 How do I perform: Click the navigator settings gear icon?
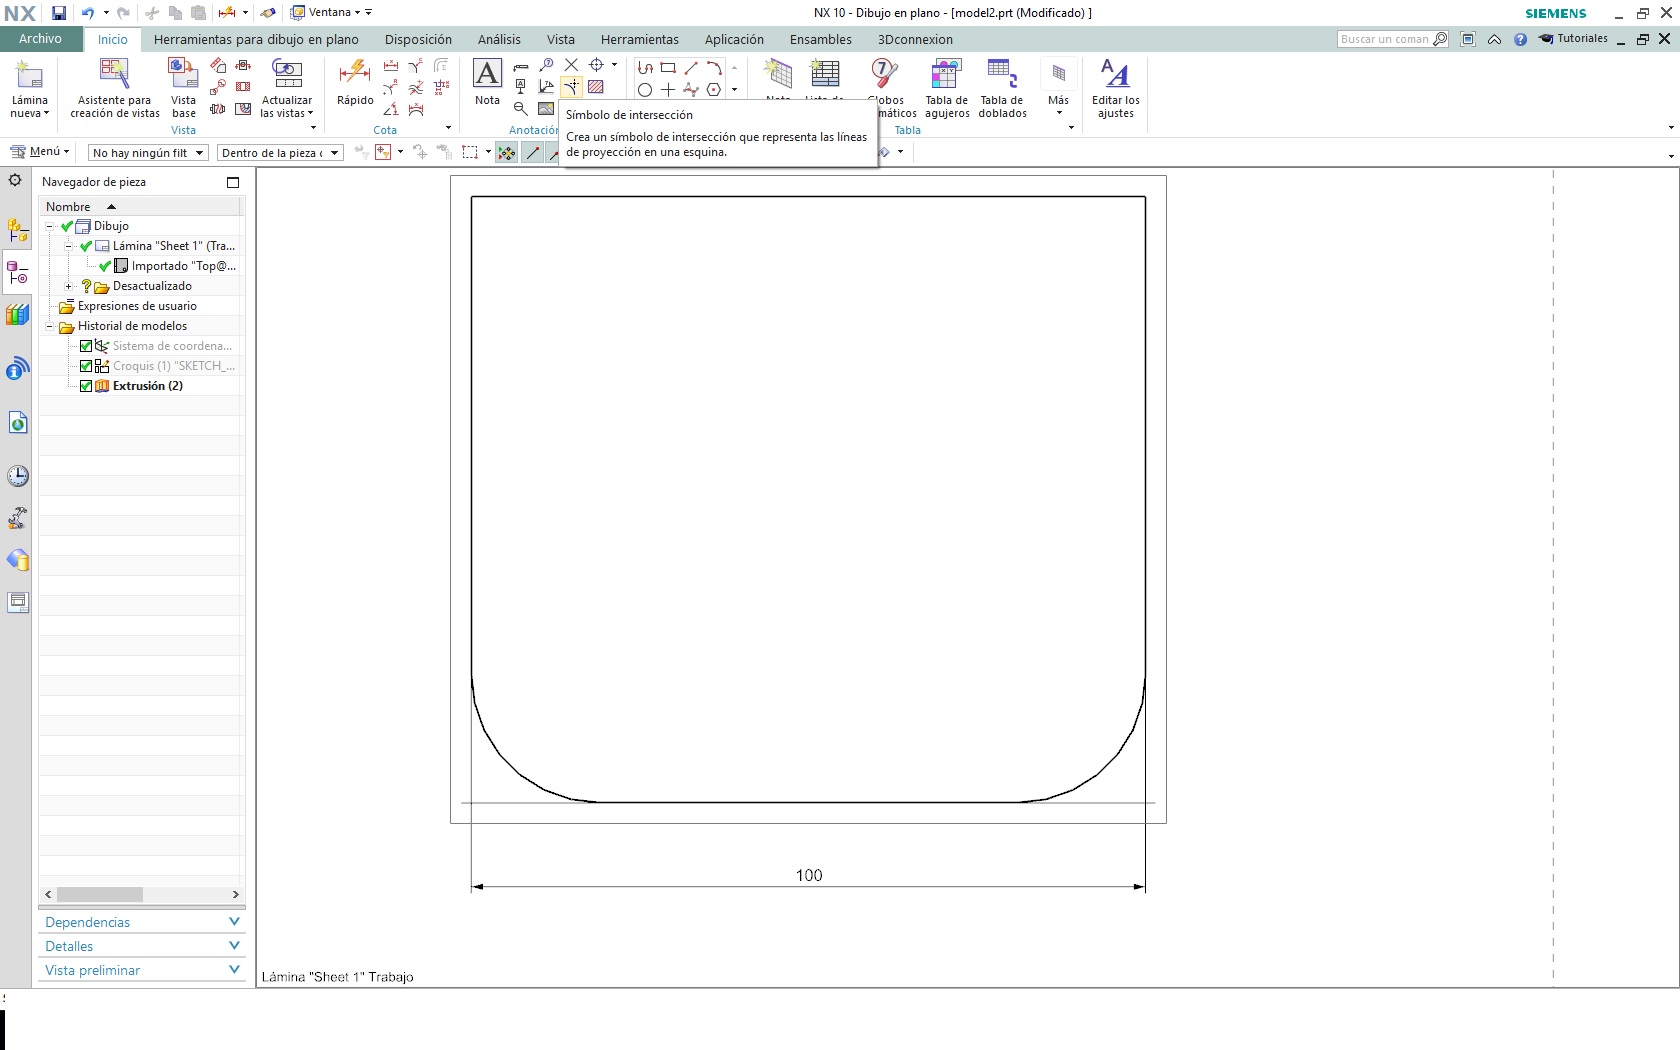click(x=15, y=181)
